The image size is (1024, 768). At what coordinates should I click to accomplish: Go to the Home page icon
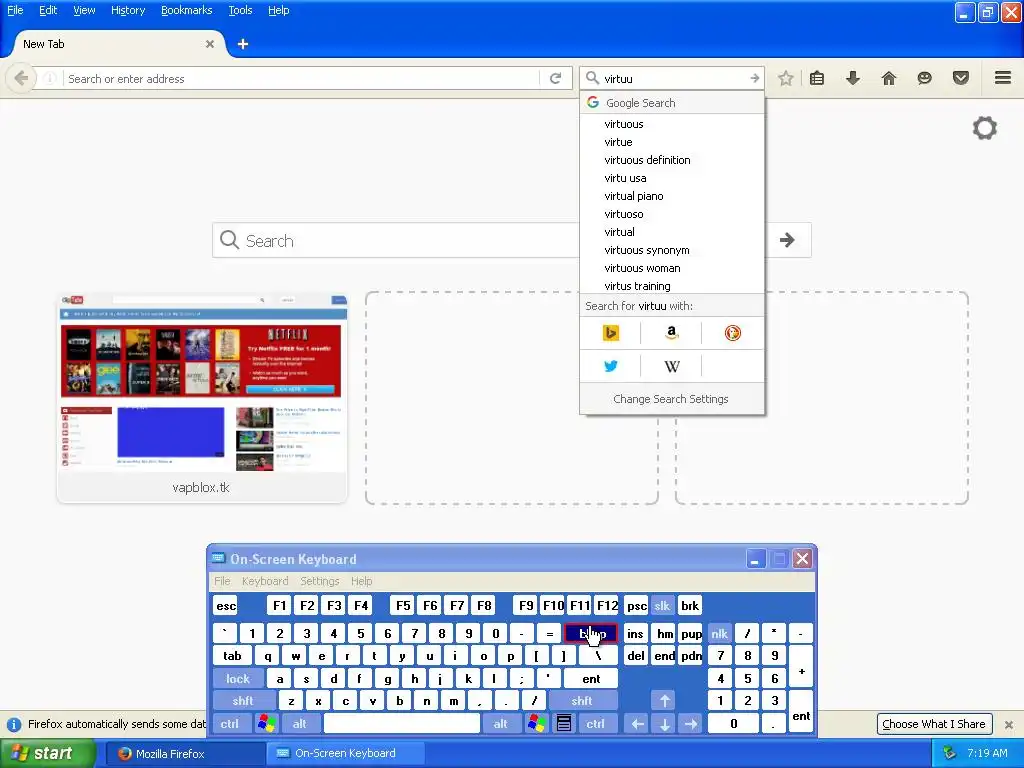(x=889, y=78)
